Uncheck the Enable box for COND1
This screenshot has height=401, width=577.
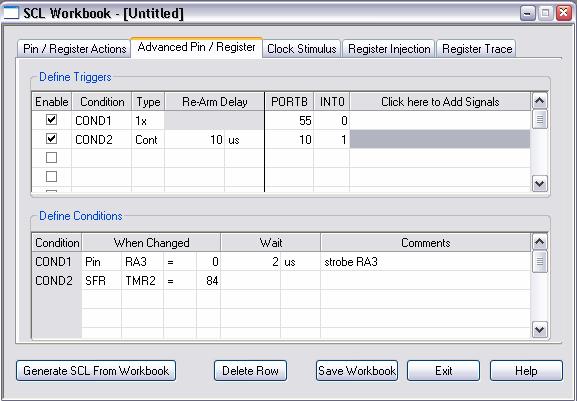tap(52, 120)
